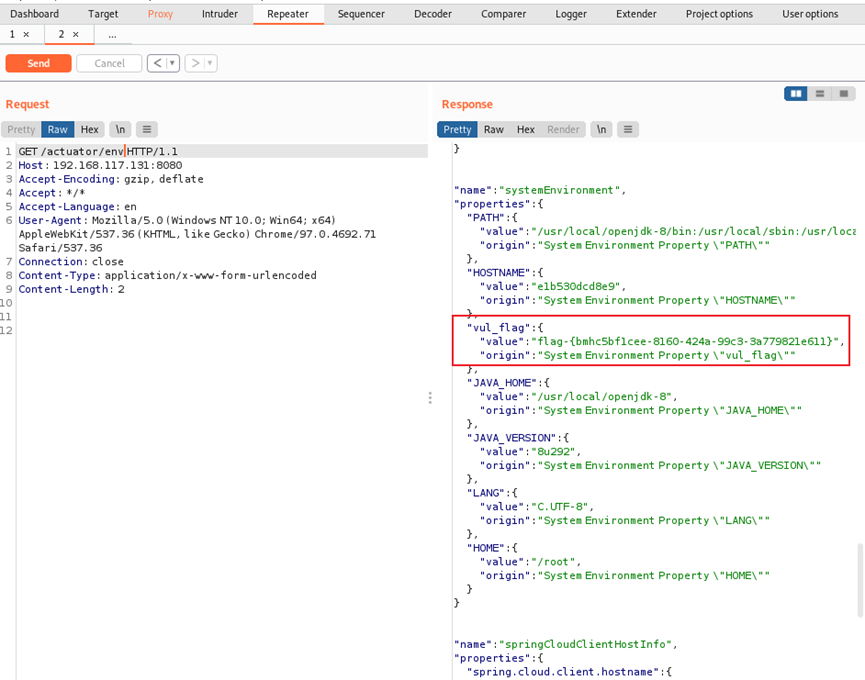This screenshot has height=680, width=865.
Task: Select Repeater sub-tab 1
Action: tap(13, 34)
